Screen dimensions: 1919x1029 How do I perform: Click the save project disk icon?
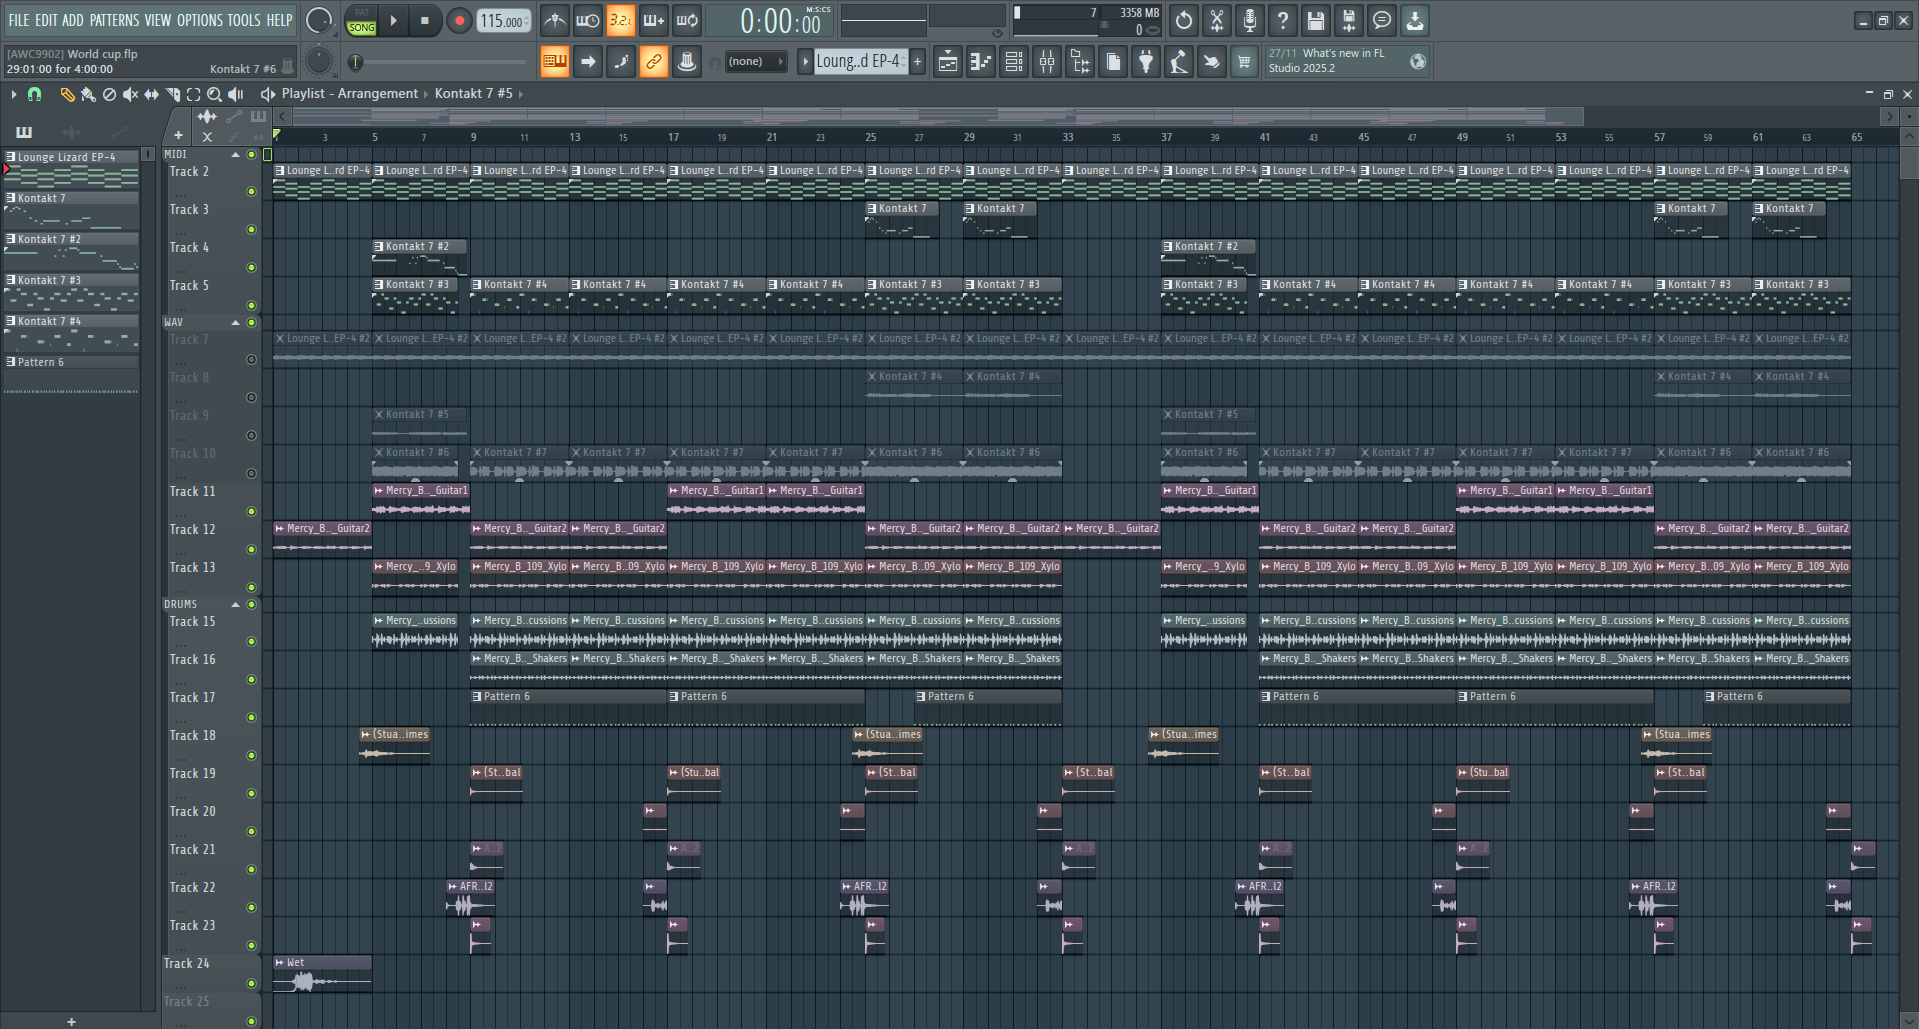click(1316, 20)
